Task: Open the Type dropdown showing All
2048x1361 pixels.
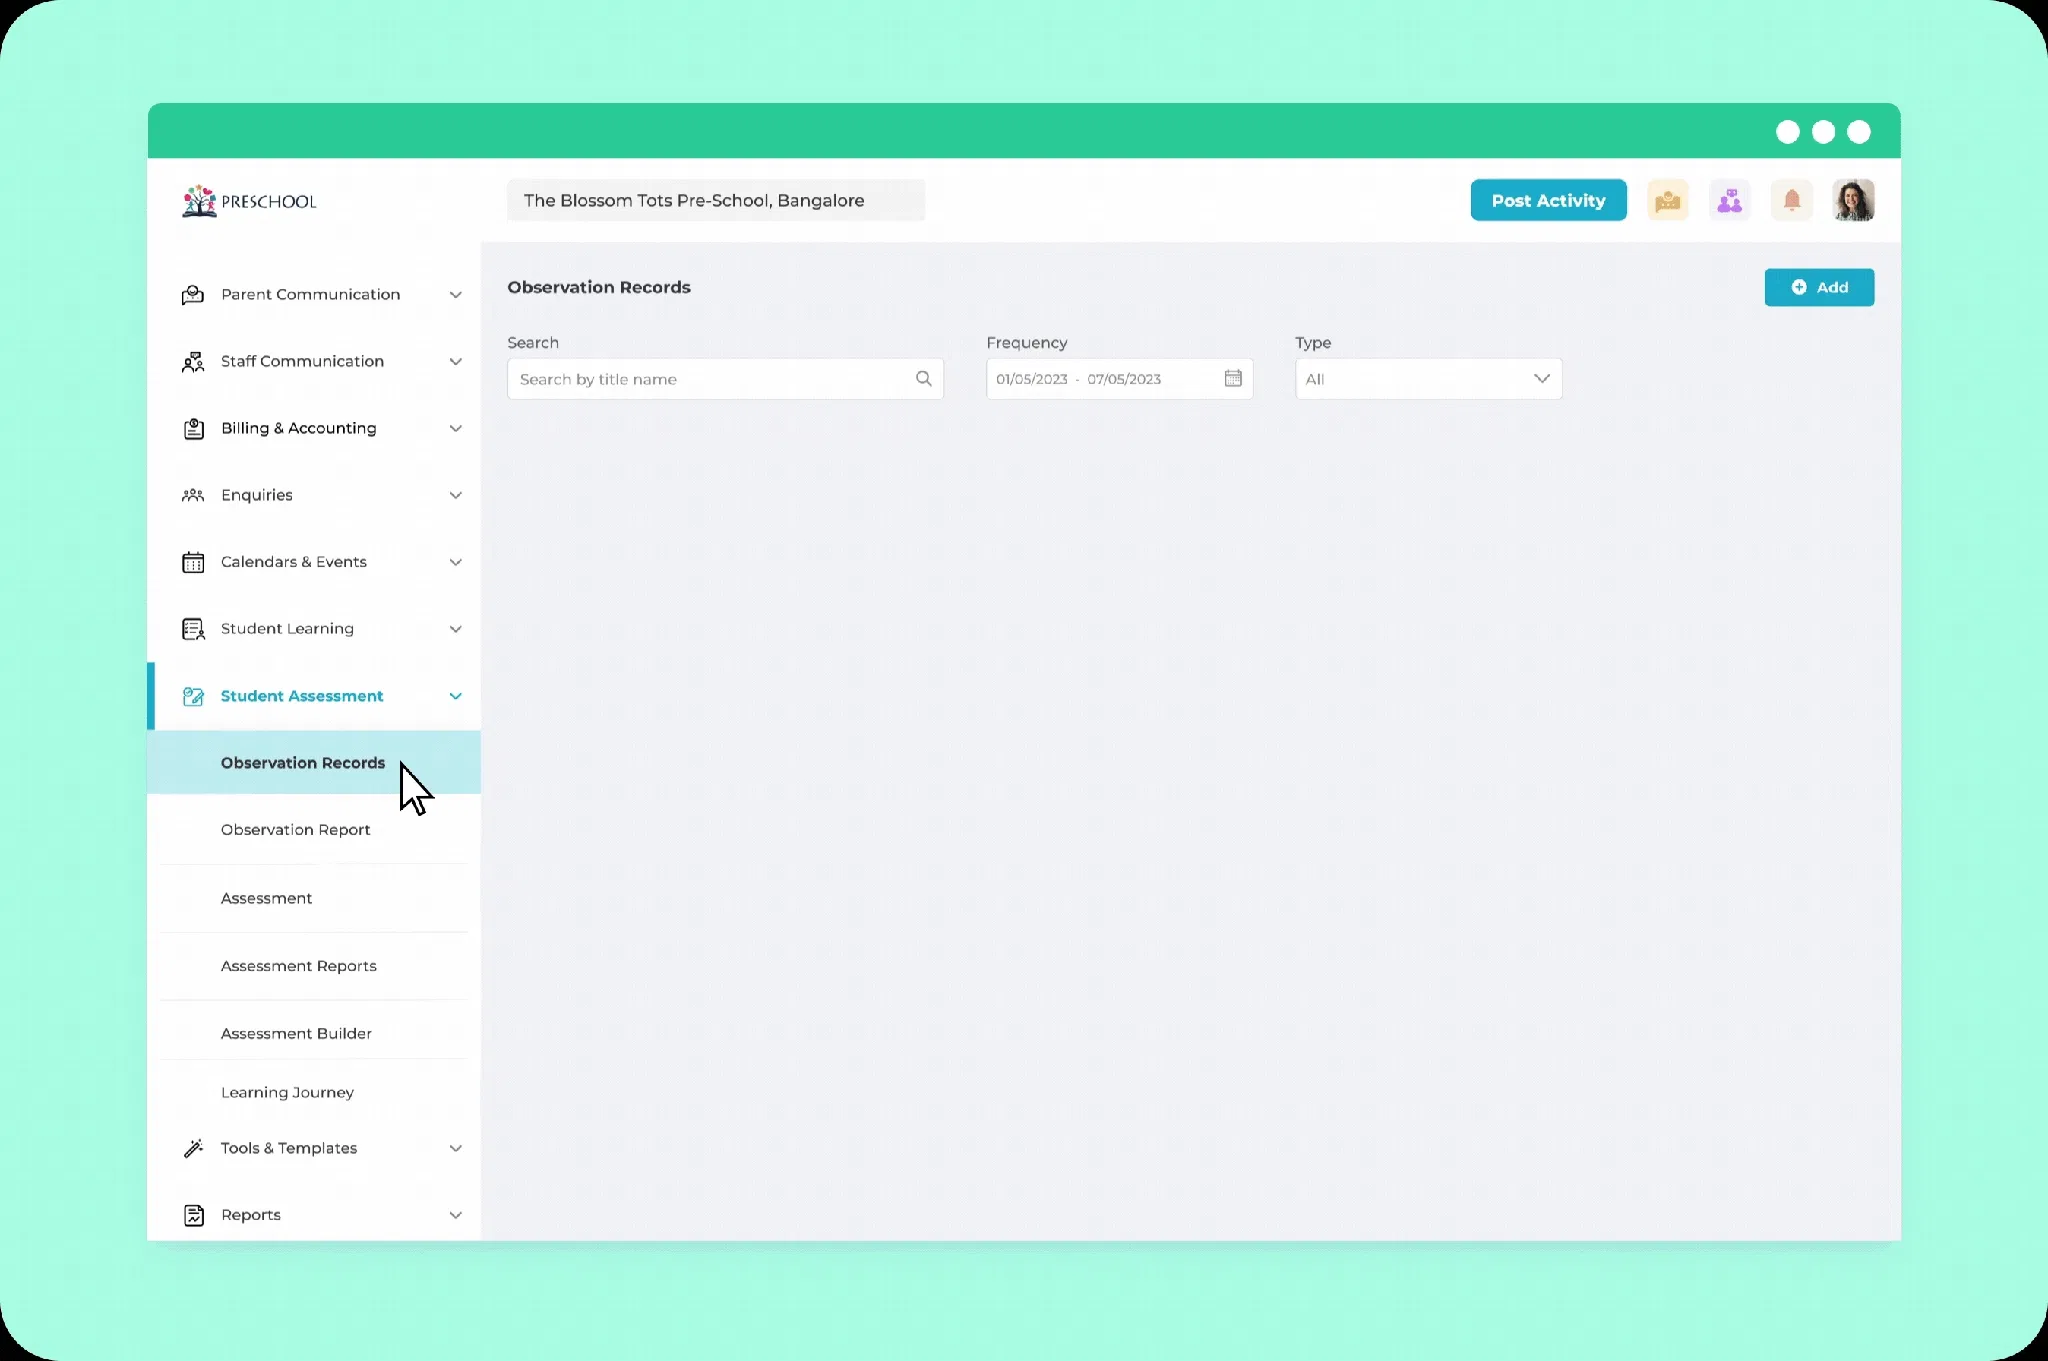Action: click(x=1427, y=379)
